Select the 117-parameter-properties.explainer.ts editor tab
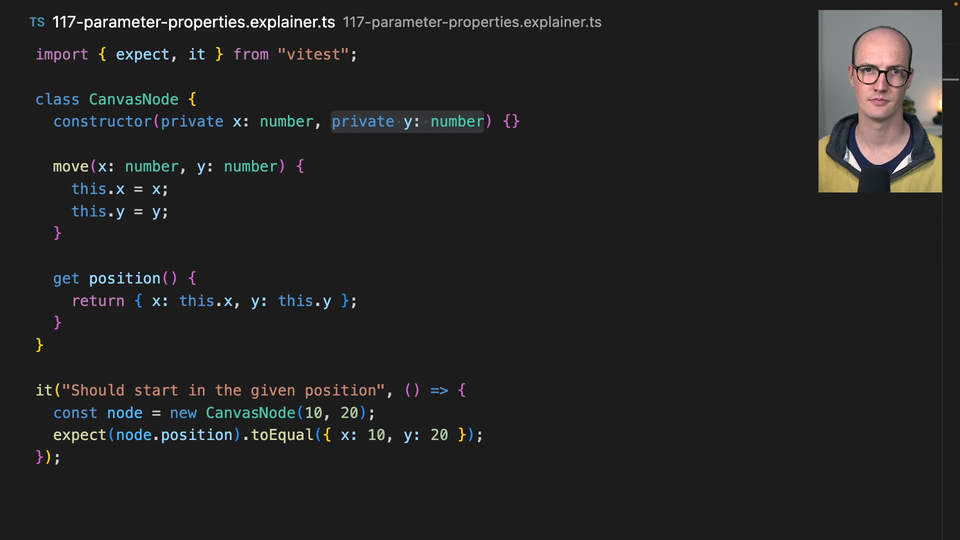This screenshot has width=960, height=540. pyautogui.click(x=193, y=22)
